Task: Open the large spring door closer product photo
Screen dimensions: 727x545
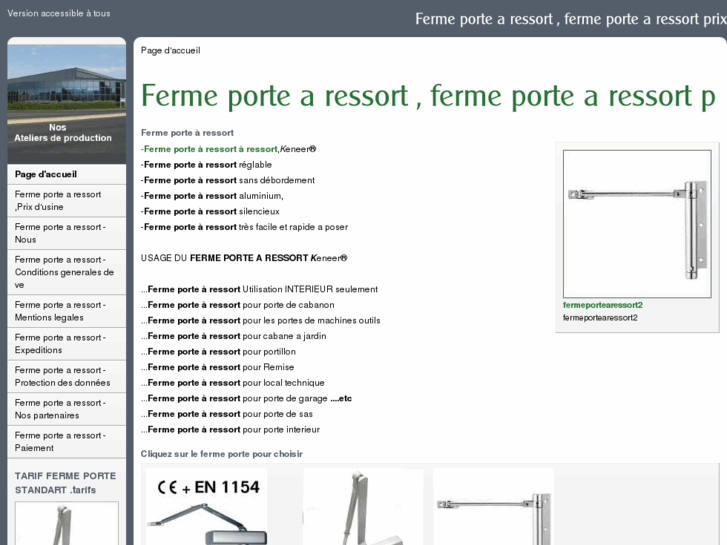Action: tap(637, 224)
